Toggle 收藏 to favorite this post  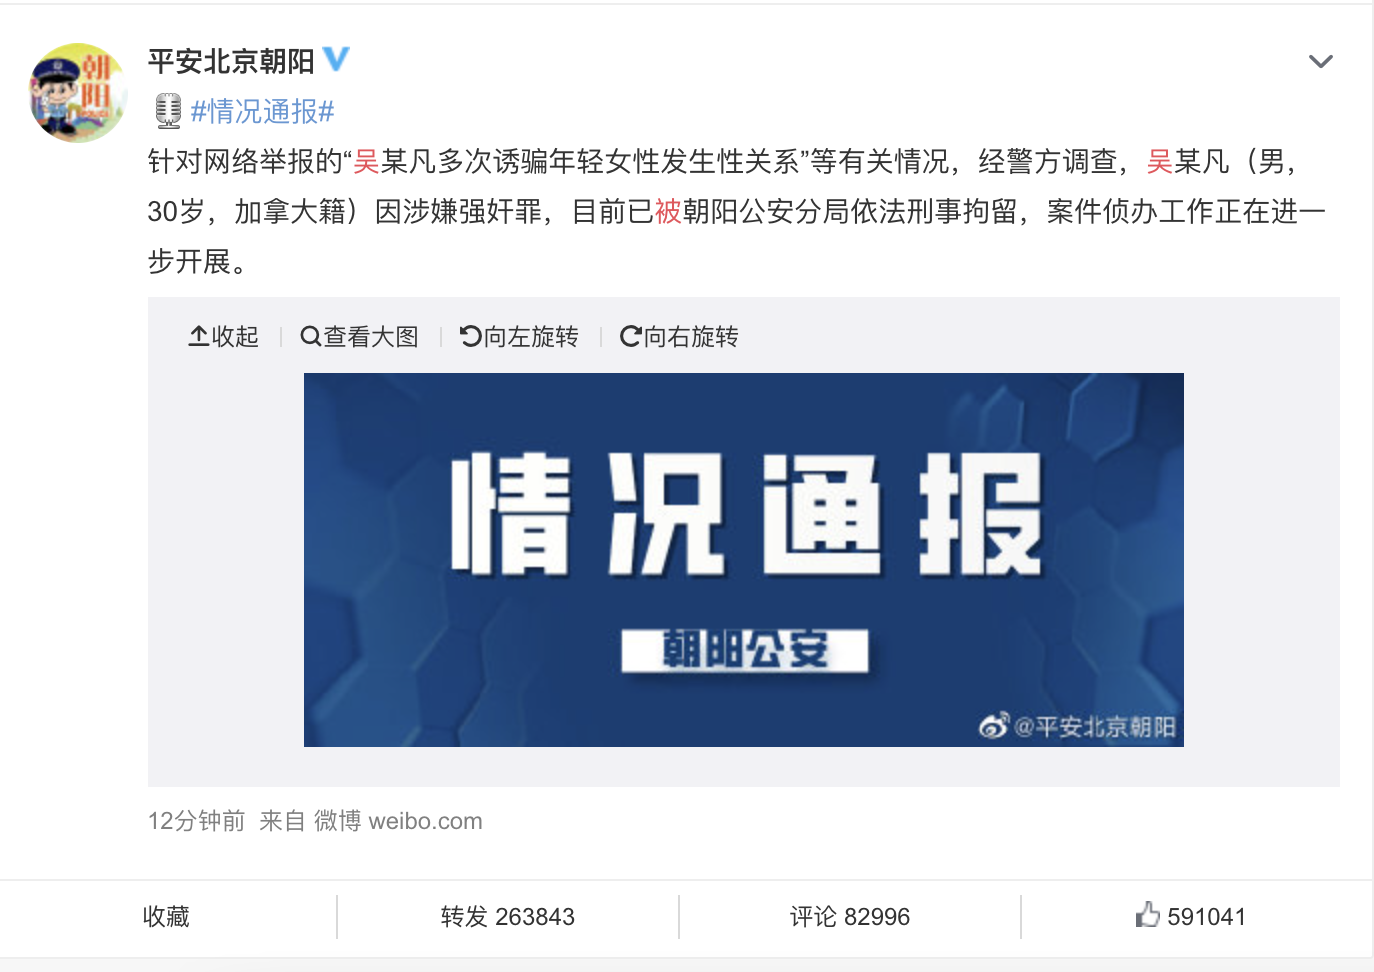166,917
